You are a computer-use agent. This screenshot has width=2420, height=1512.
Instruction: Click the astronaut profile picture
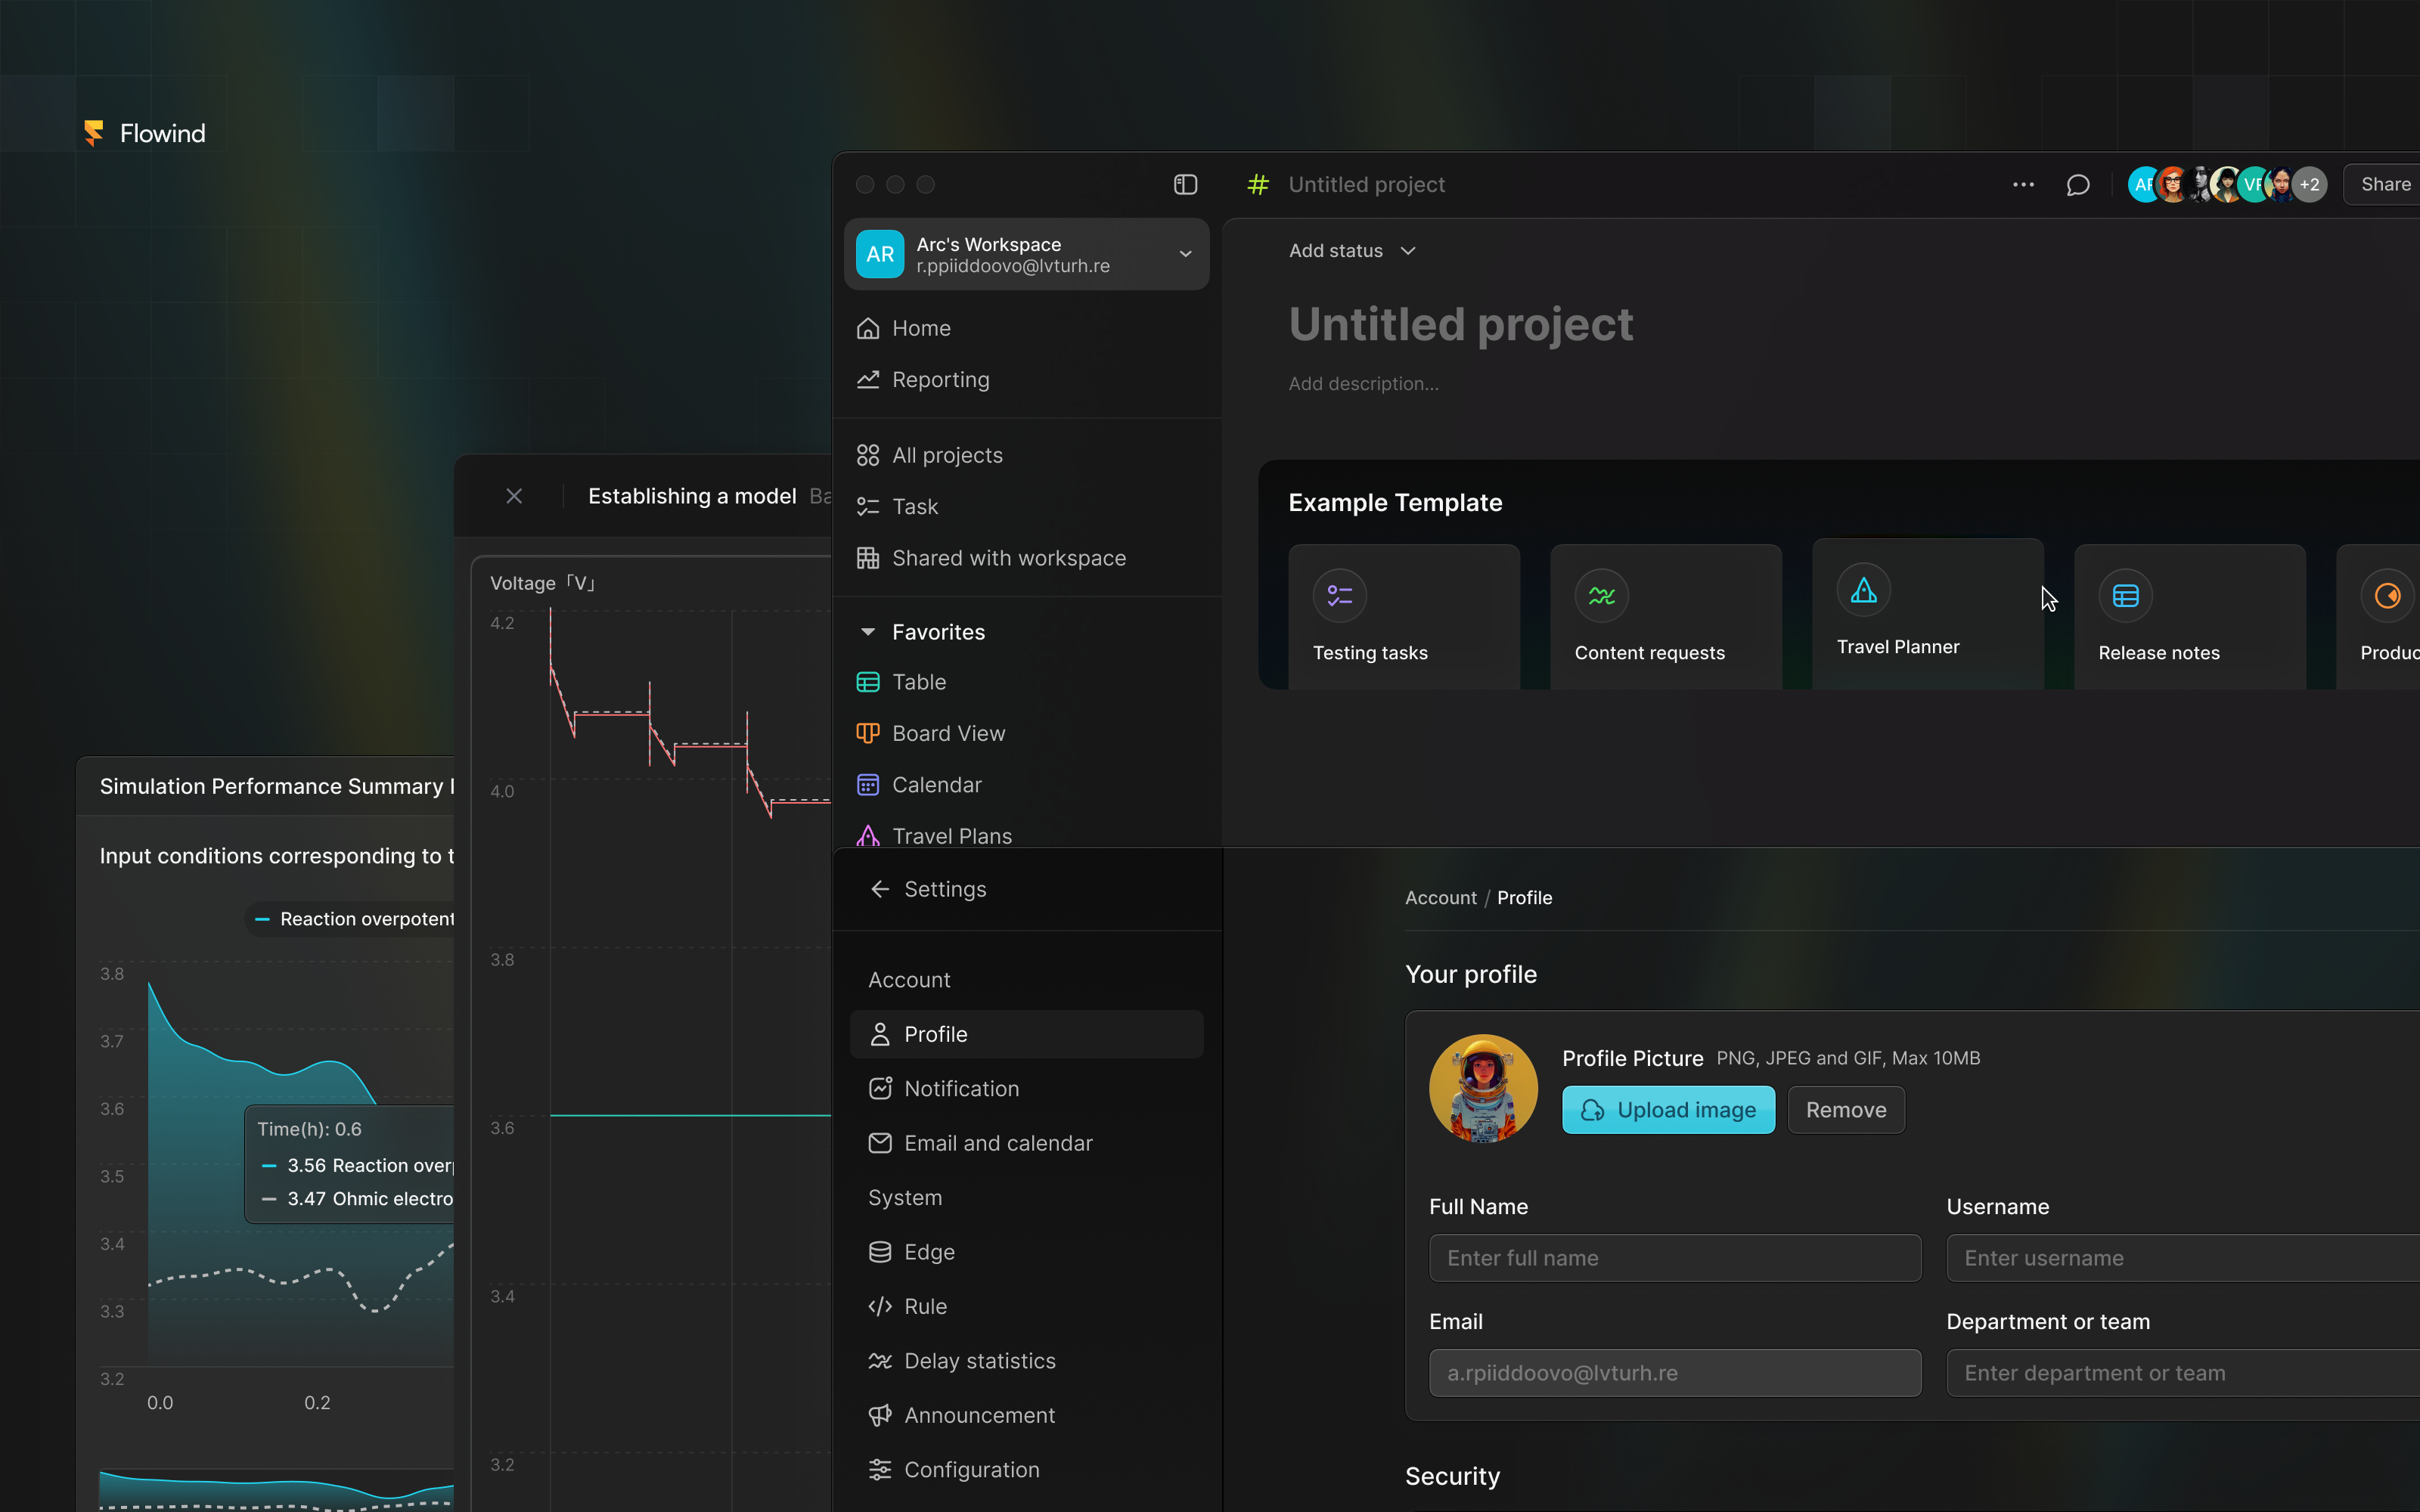[1483, 1088]
